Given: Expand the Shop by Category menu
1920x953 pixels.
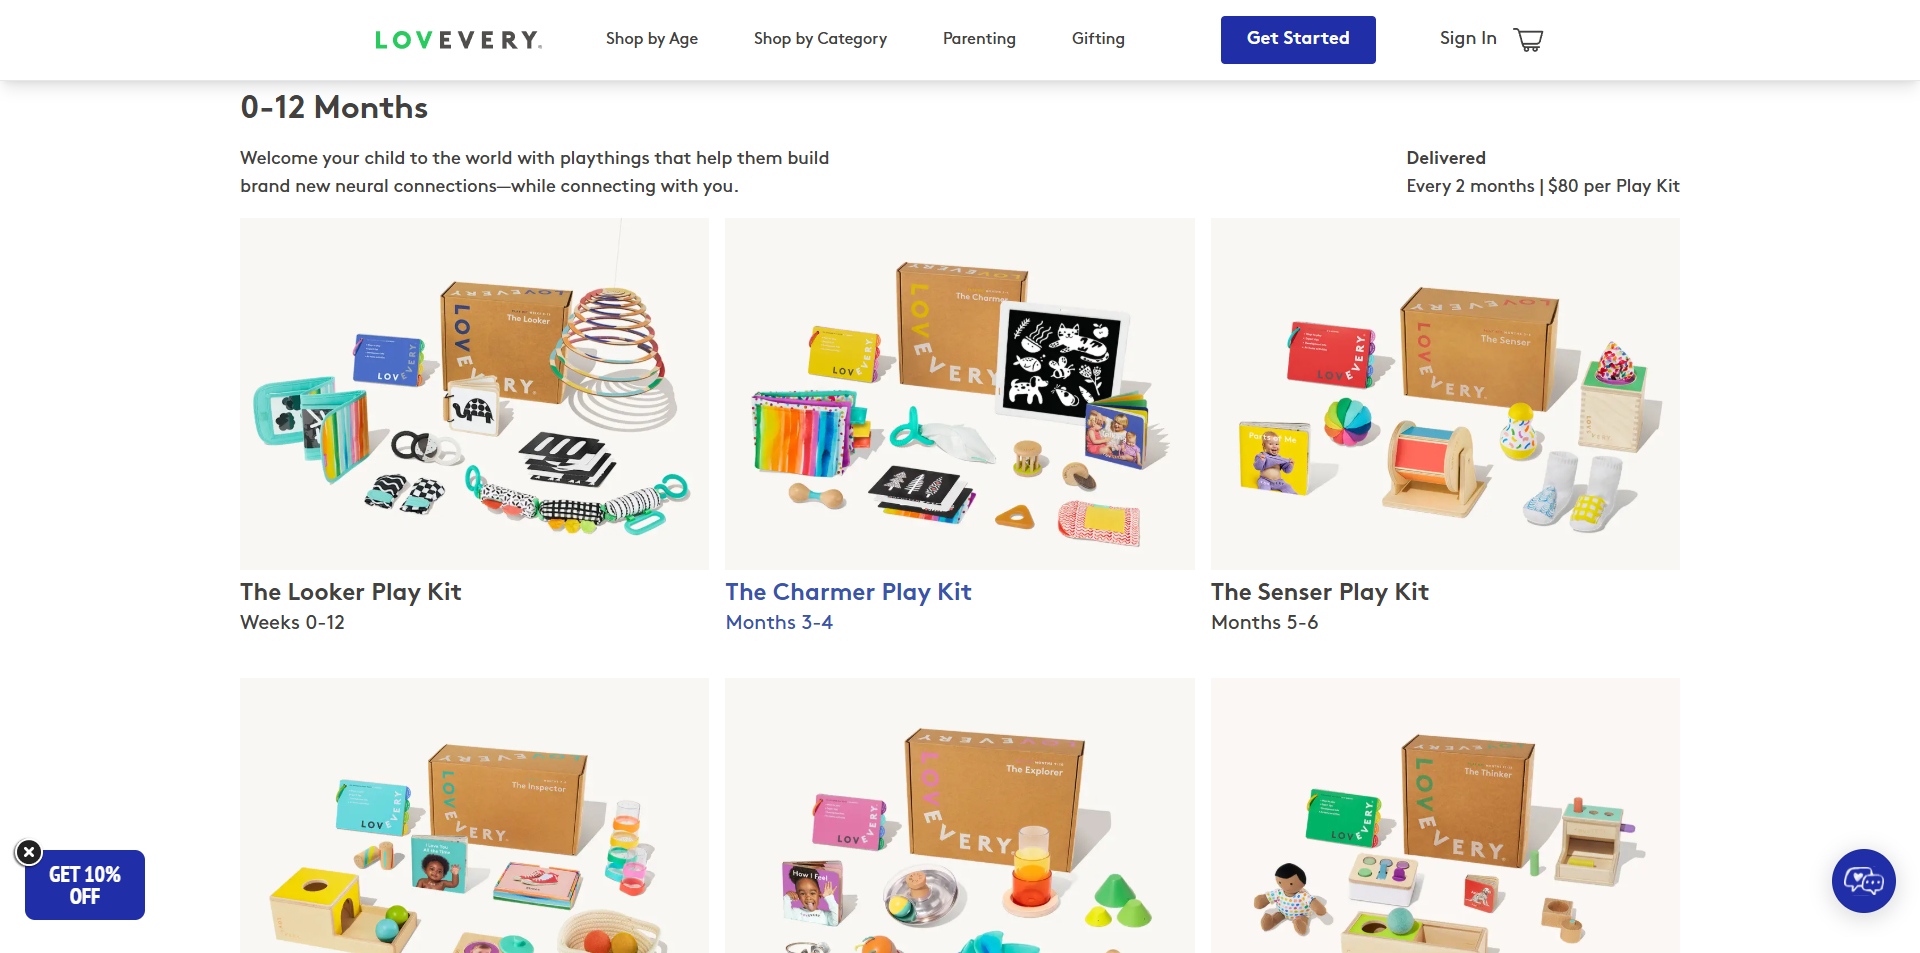Looking at the screenshot, I should [820, 39].
